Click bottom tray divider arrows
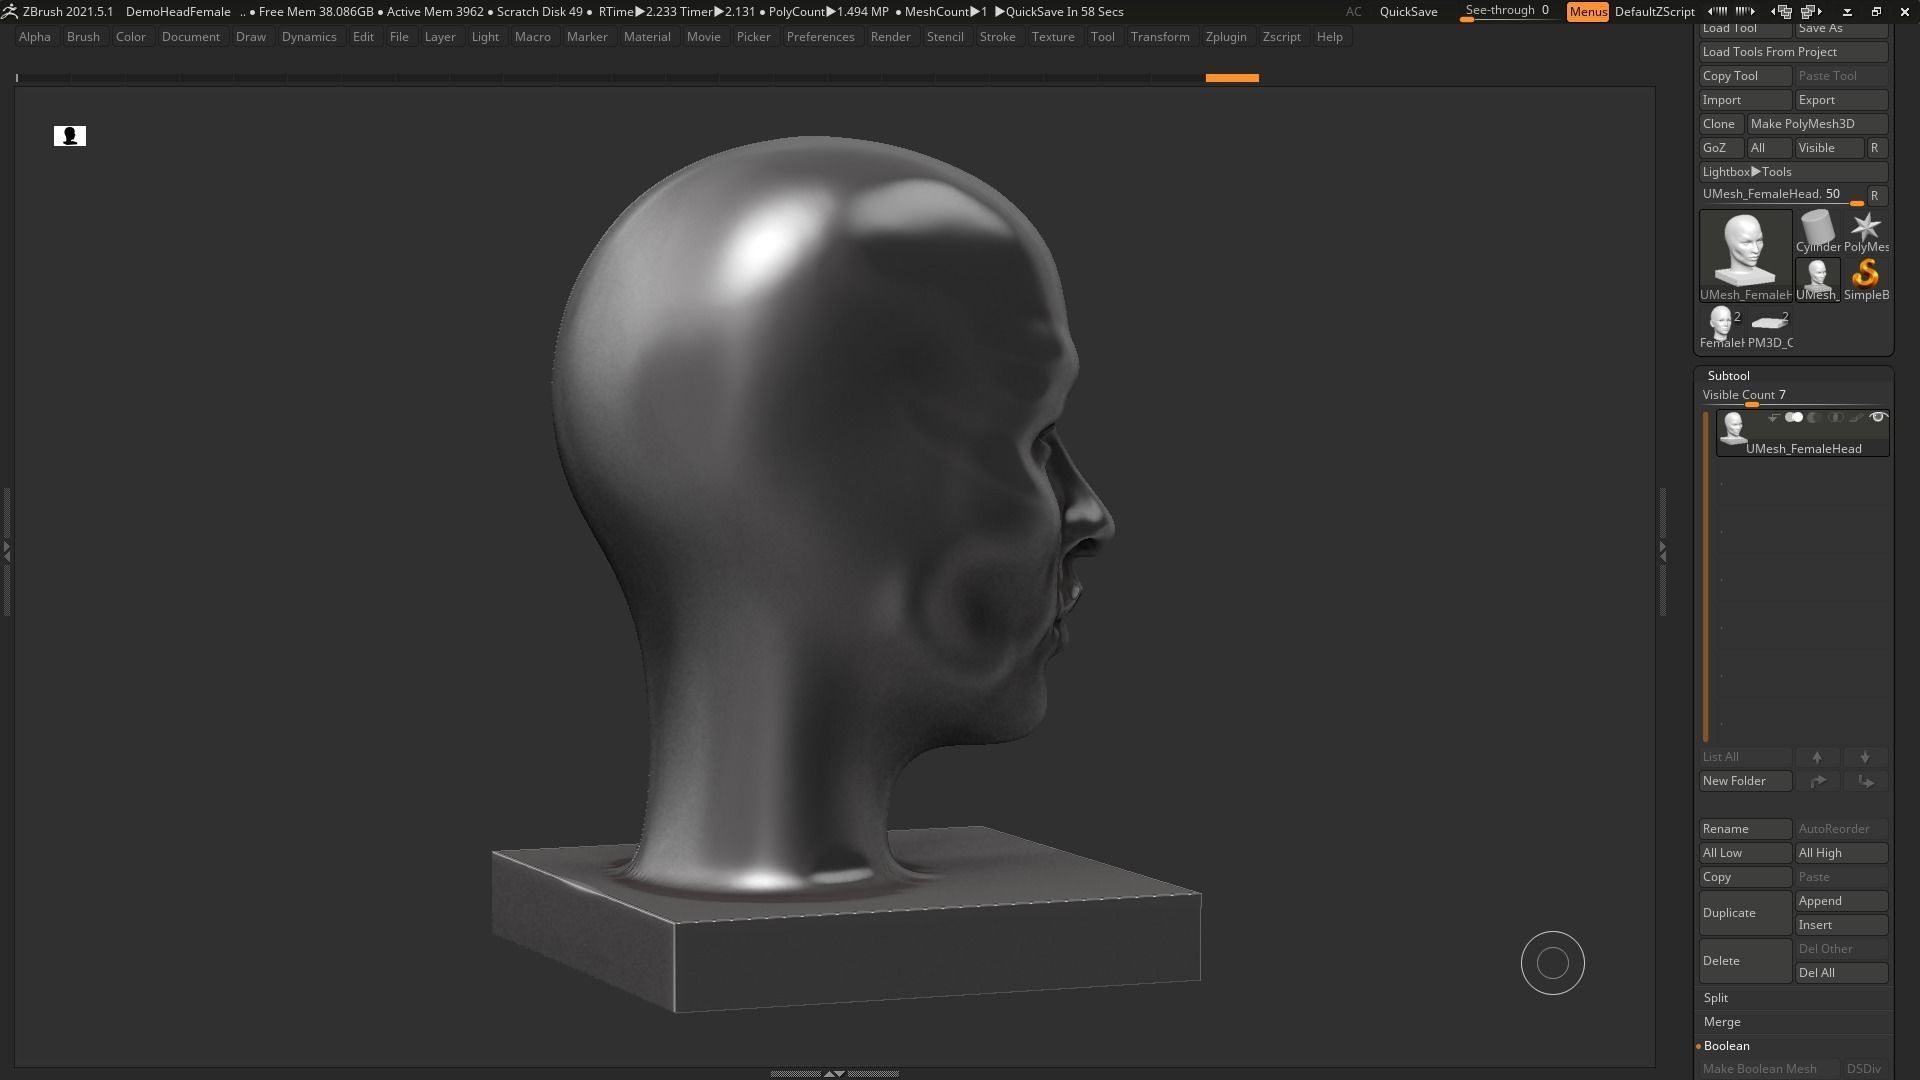This screenshot has height=1080, width=1920. point(834,1073)
